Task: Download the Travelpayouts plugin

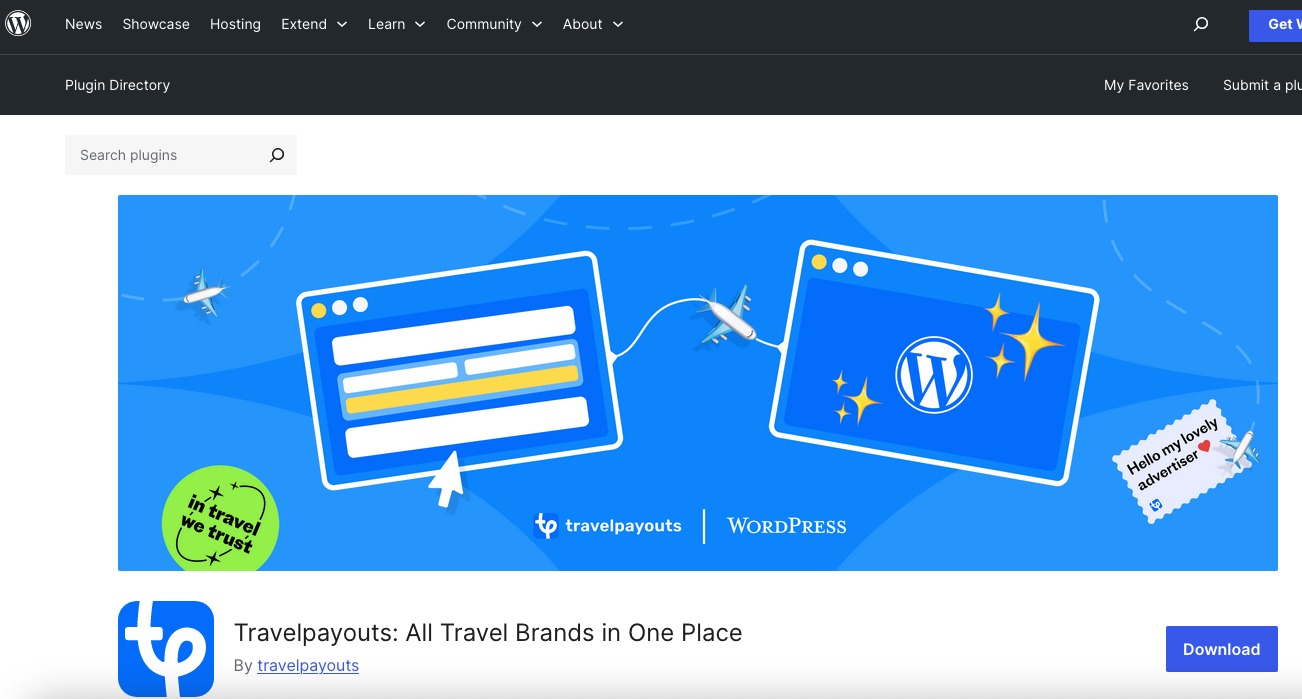Action: click(x=1222, y=649)
